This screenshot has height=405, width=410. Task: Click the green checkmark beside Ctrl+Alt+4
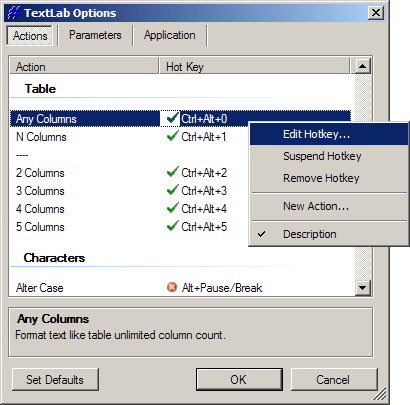click(x=172, y=208)
